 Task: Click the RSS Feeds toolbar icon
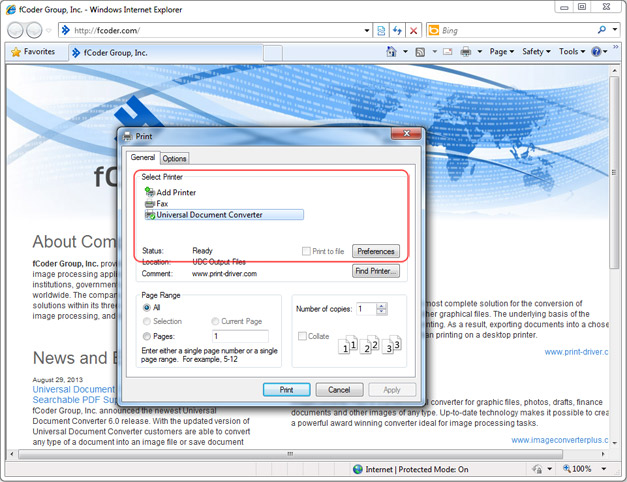[420, 52]
